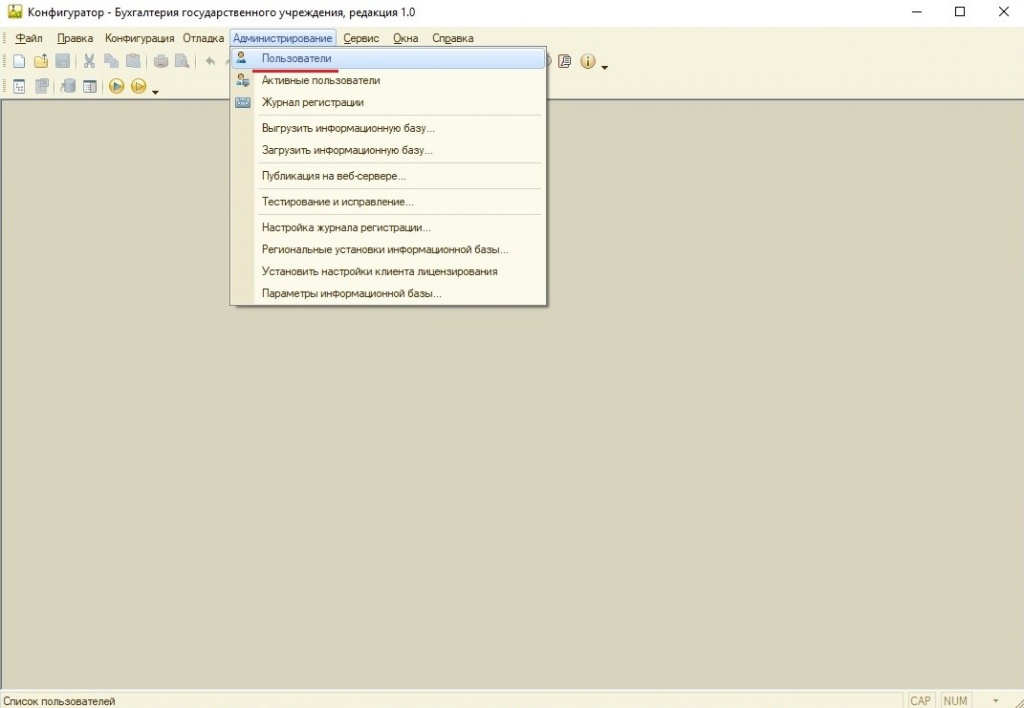
Task: Click the status text Список пользователей
Action: tap(59, 701)
